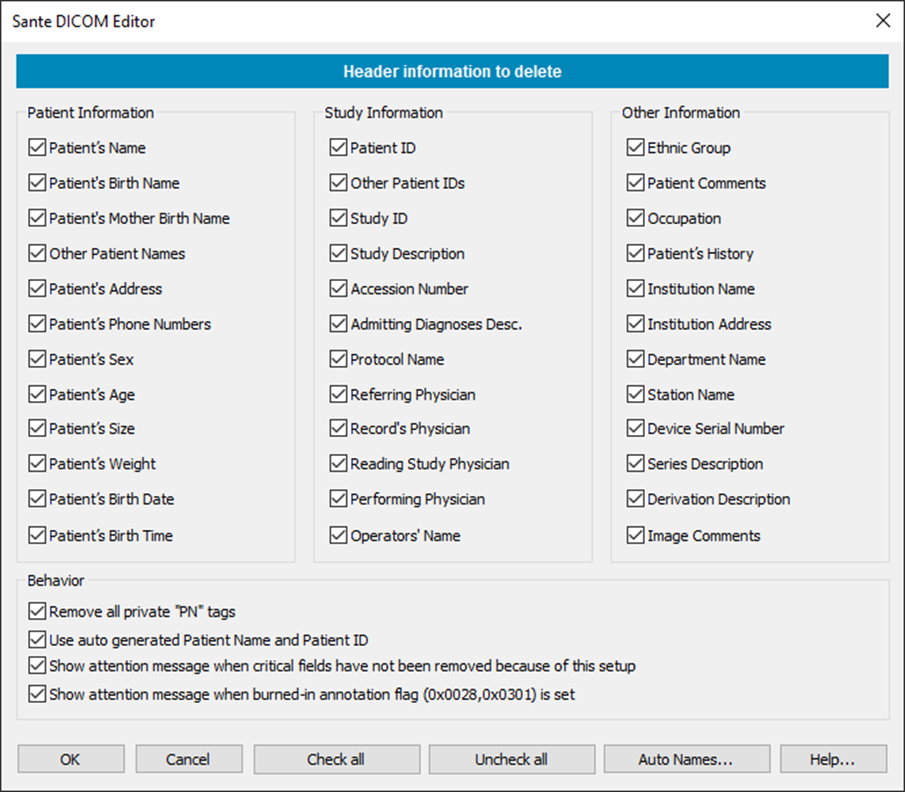
Task: Uncheck the Referring Physician checkbox
Action: [x=338, y=394]
